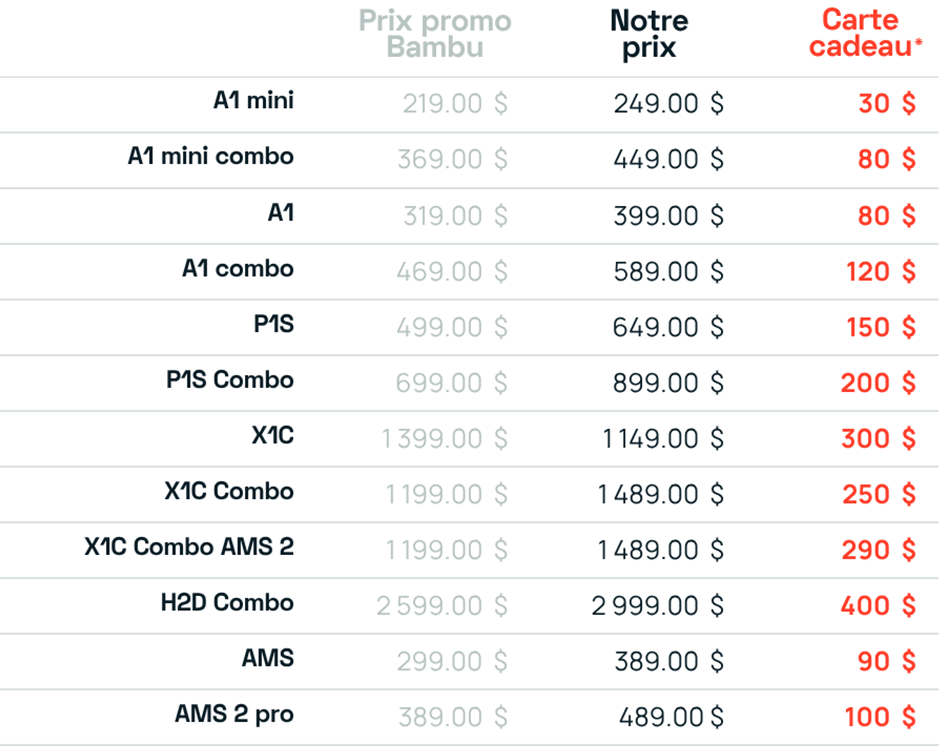This screenshot has height=750, width=940.
Task: Click the 30 $ gift card amount
Action: [x=886, y=103]
